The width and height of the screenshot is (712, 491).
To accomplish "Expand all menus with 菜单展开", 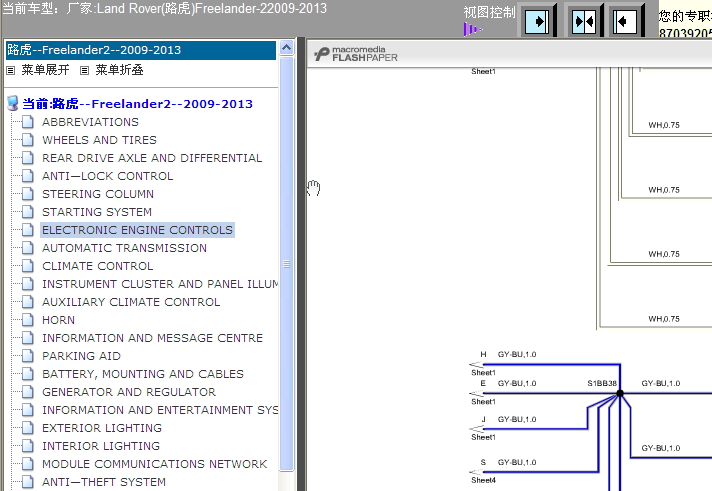I will coord(45,70).
